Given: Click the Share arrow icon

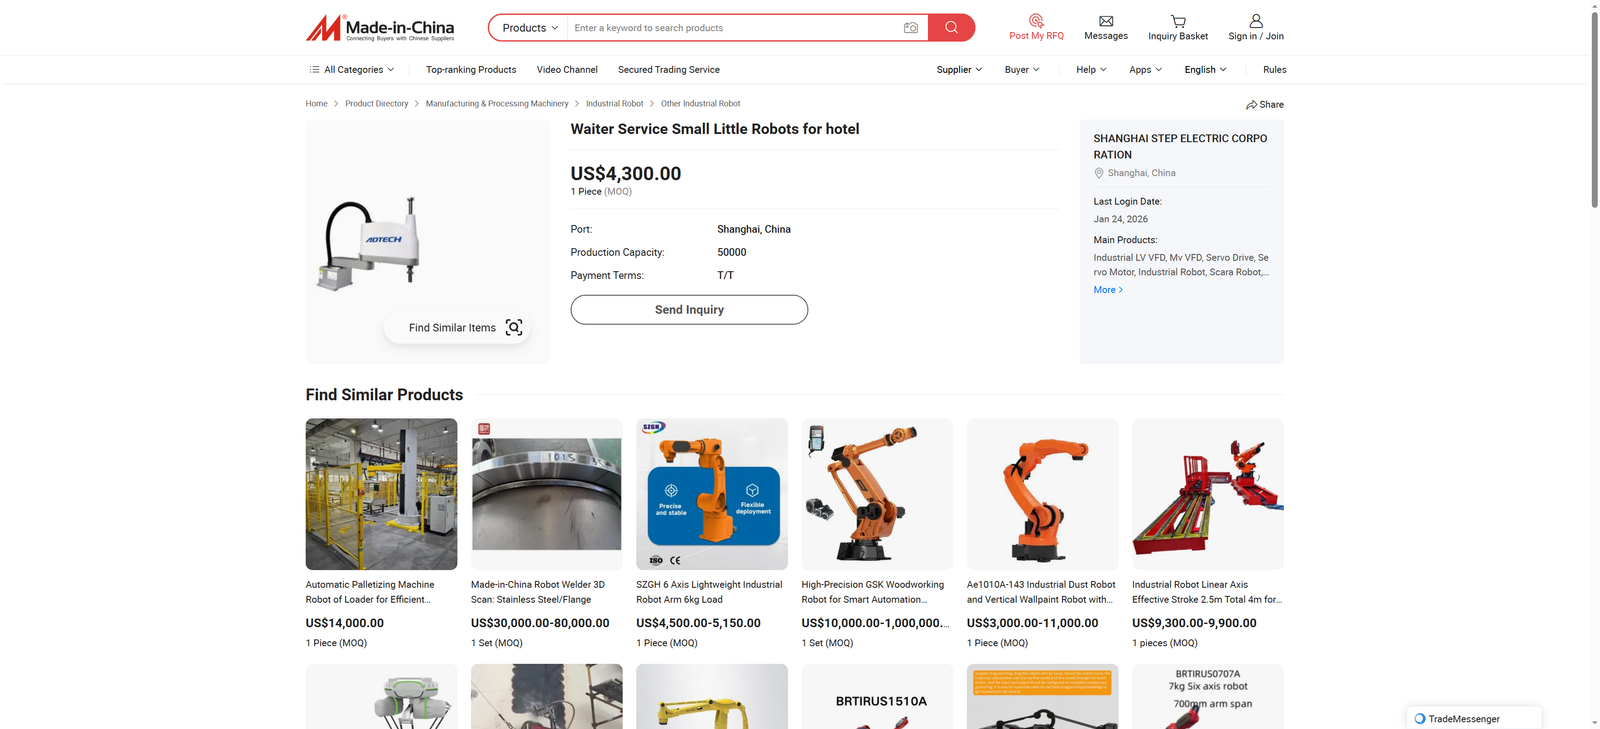Looking at the screenshot, I should pyautogui.click(x=1251, y=105).
